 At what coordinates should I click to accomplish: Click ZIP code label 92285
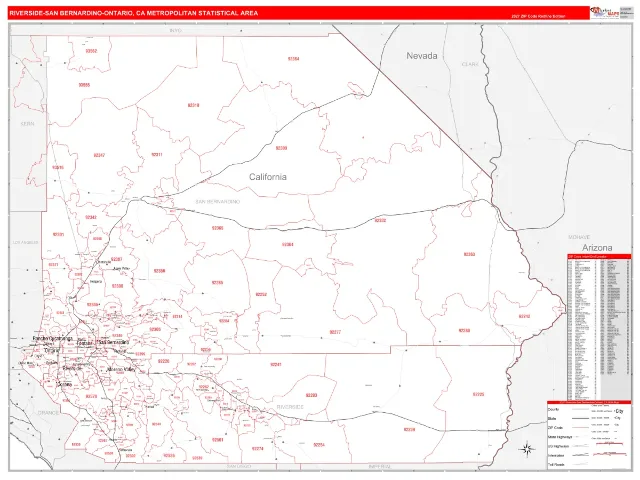tap(218, 282)
